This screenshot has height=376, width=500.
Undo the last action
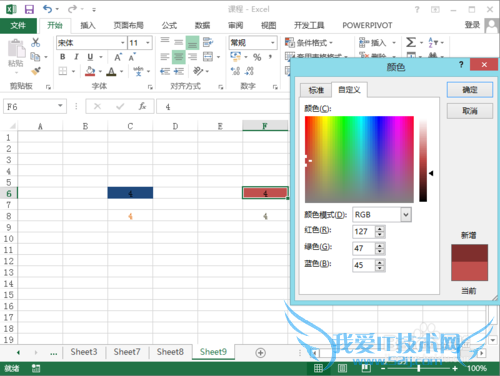[47, 9]
